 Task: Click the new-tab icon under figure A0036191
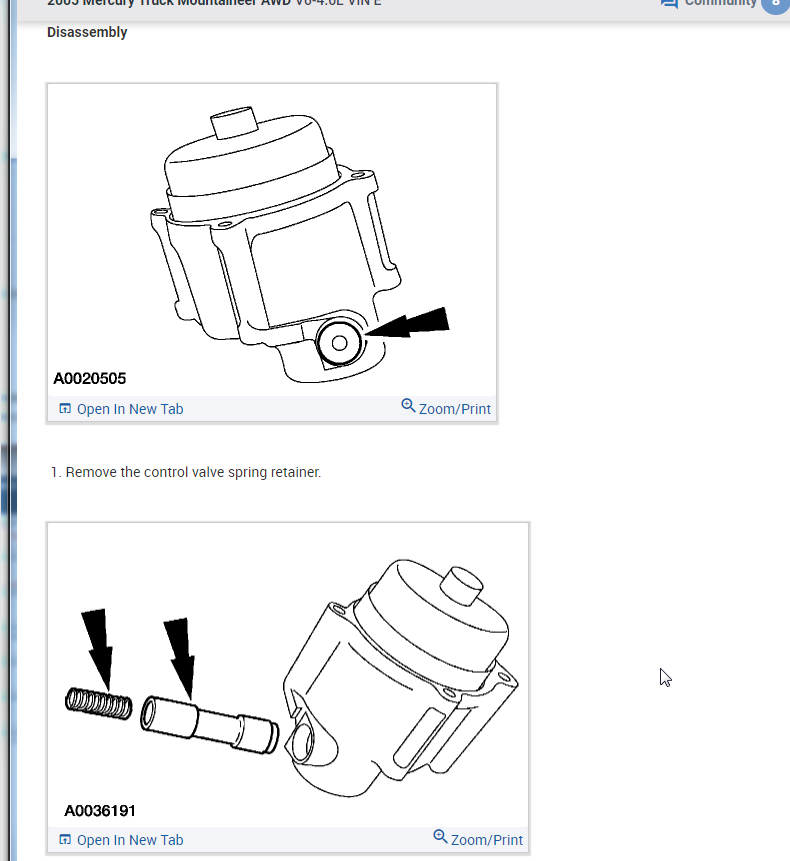click(65, 840)
